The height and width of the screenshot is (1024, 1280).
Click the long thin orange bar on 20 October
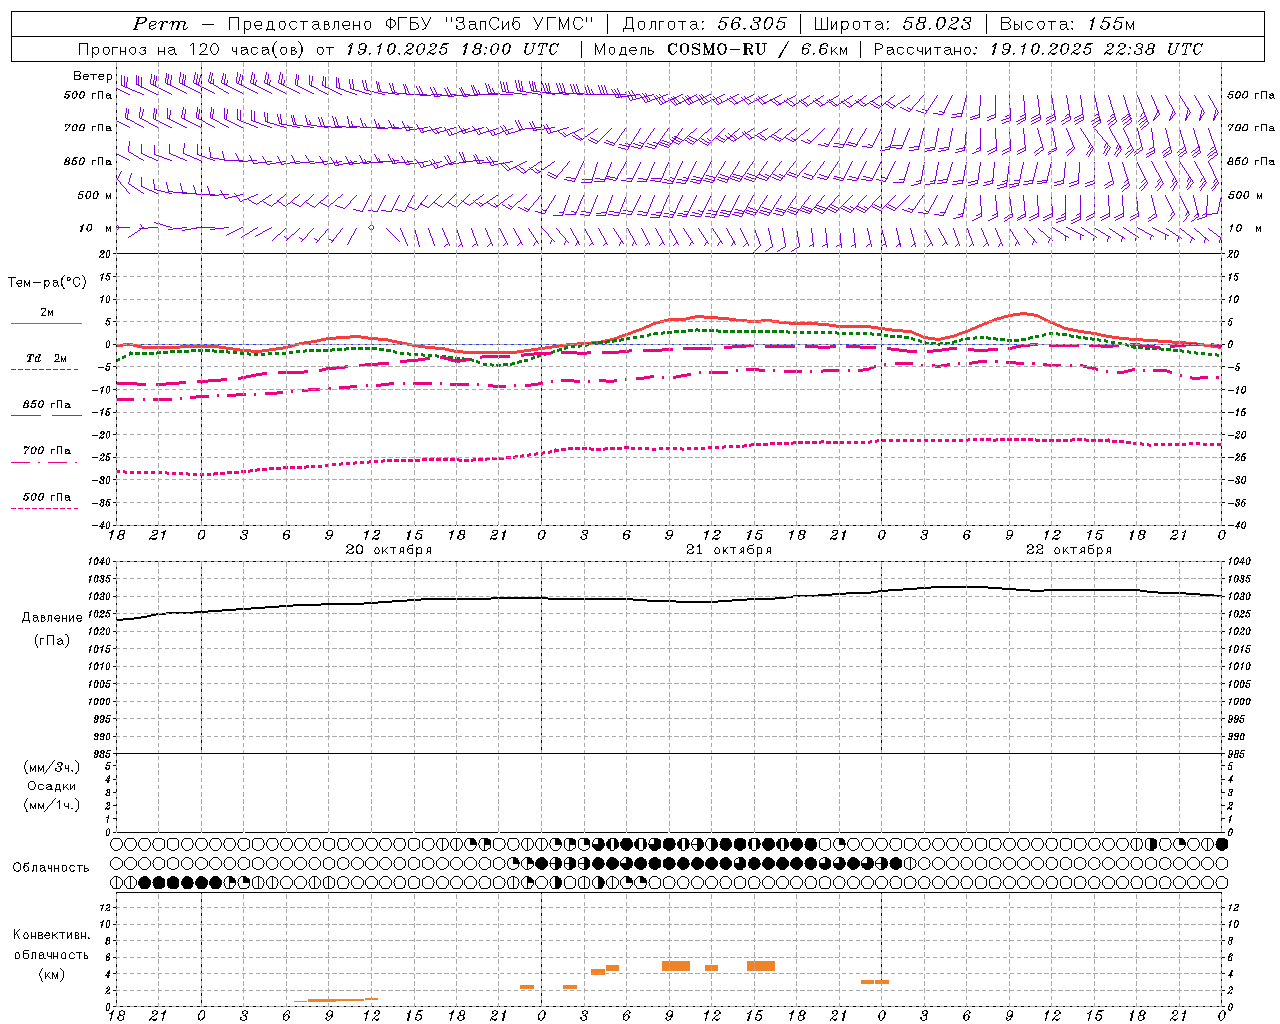pos(336,999)
